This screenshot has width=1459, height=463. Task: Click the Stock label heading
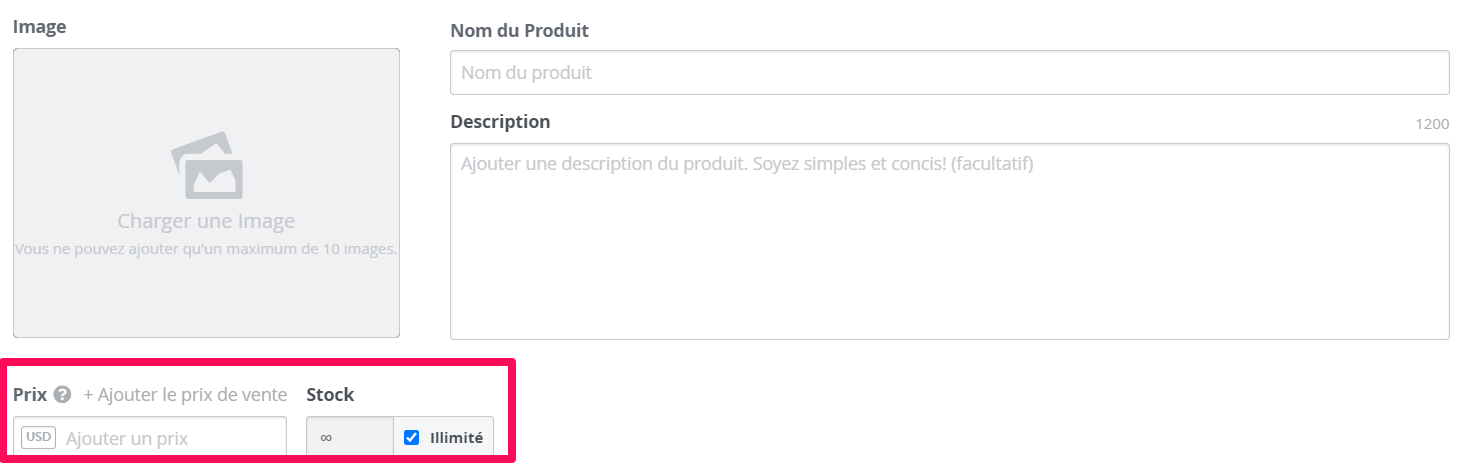330,394
